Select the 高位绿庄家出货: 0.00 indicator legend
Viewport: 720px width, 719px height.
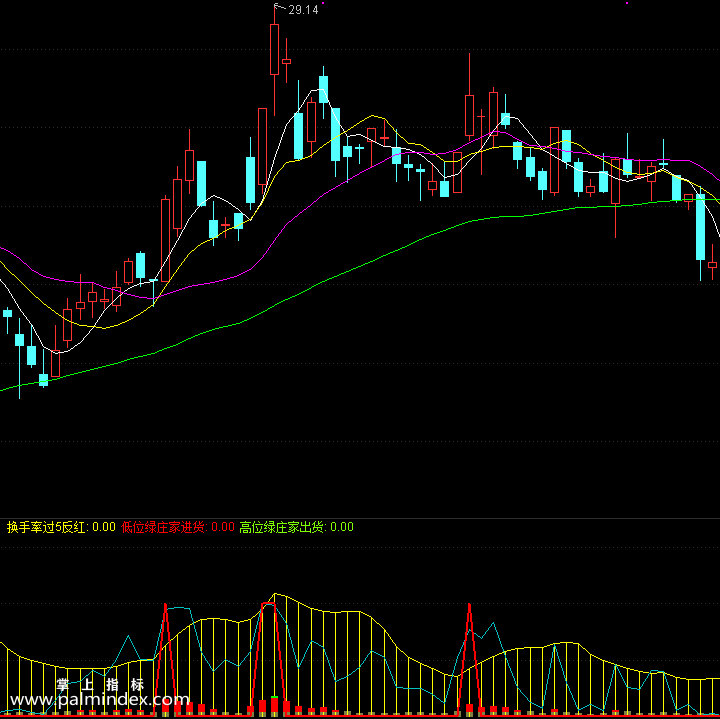tap(297, 527)
